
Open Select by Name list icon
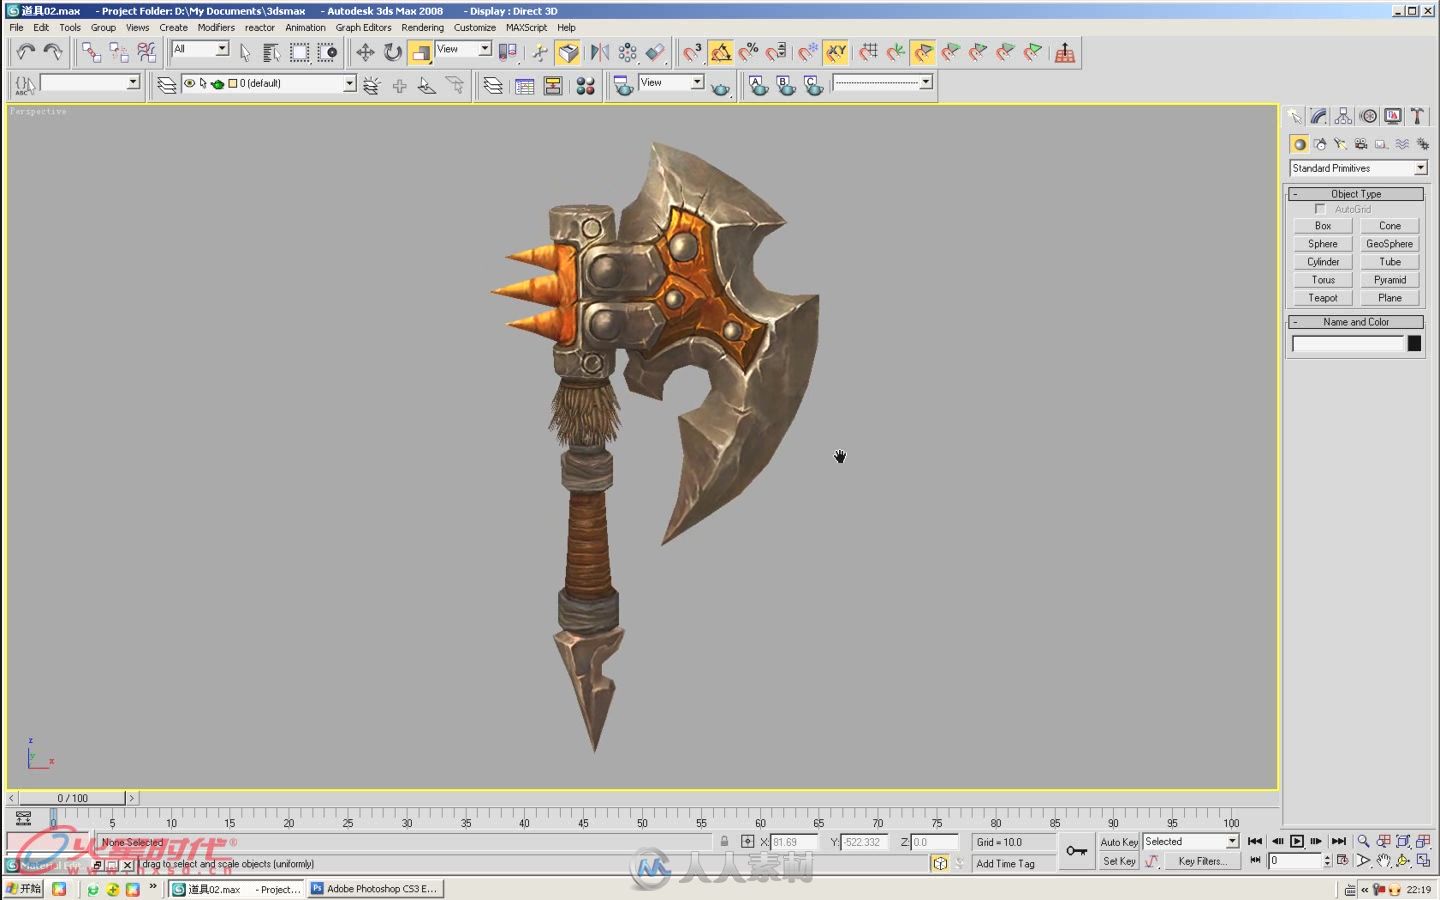(271, 52)
